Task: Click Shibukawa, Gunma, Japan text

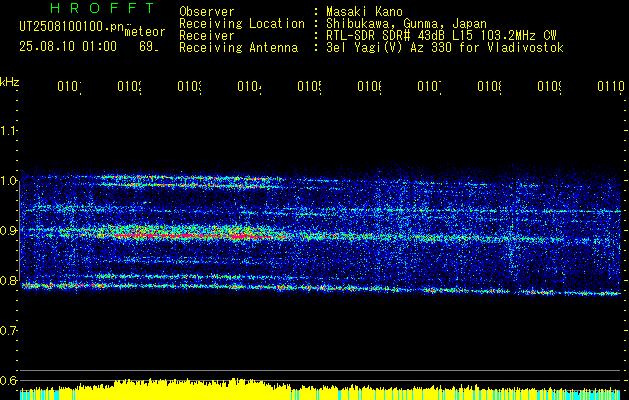Action: 406,23
